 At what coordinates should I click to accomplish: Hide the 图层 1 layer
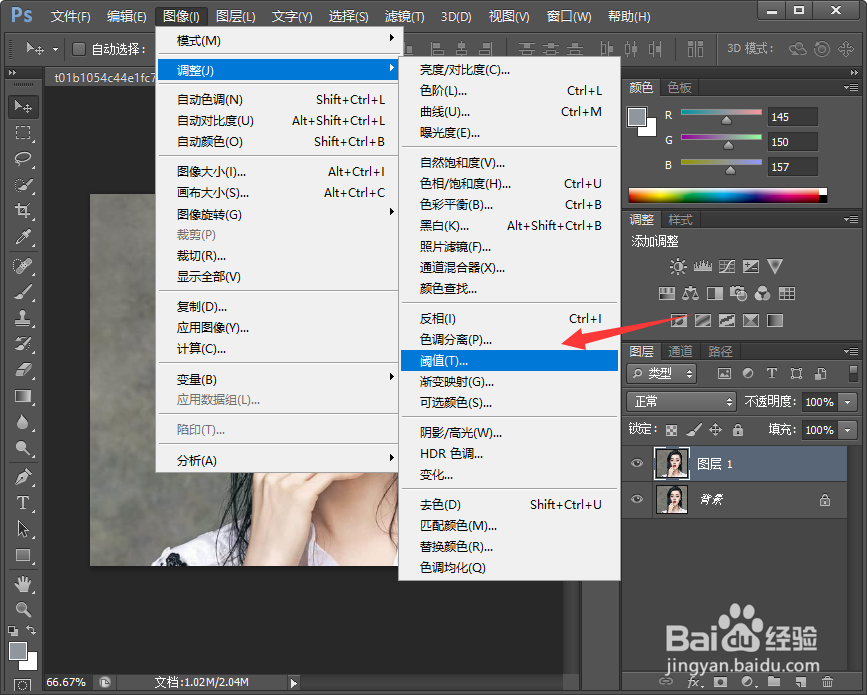coord(637,463)
